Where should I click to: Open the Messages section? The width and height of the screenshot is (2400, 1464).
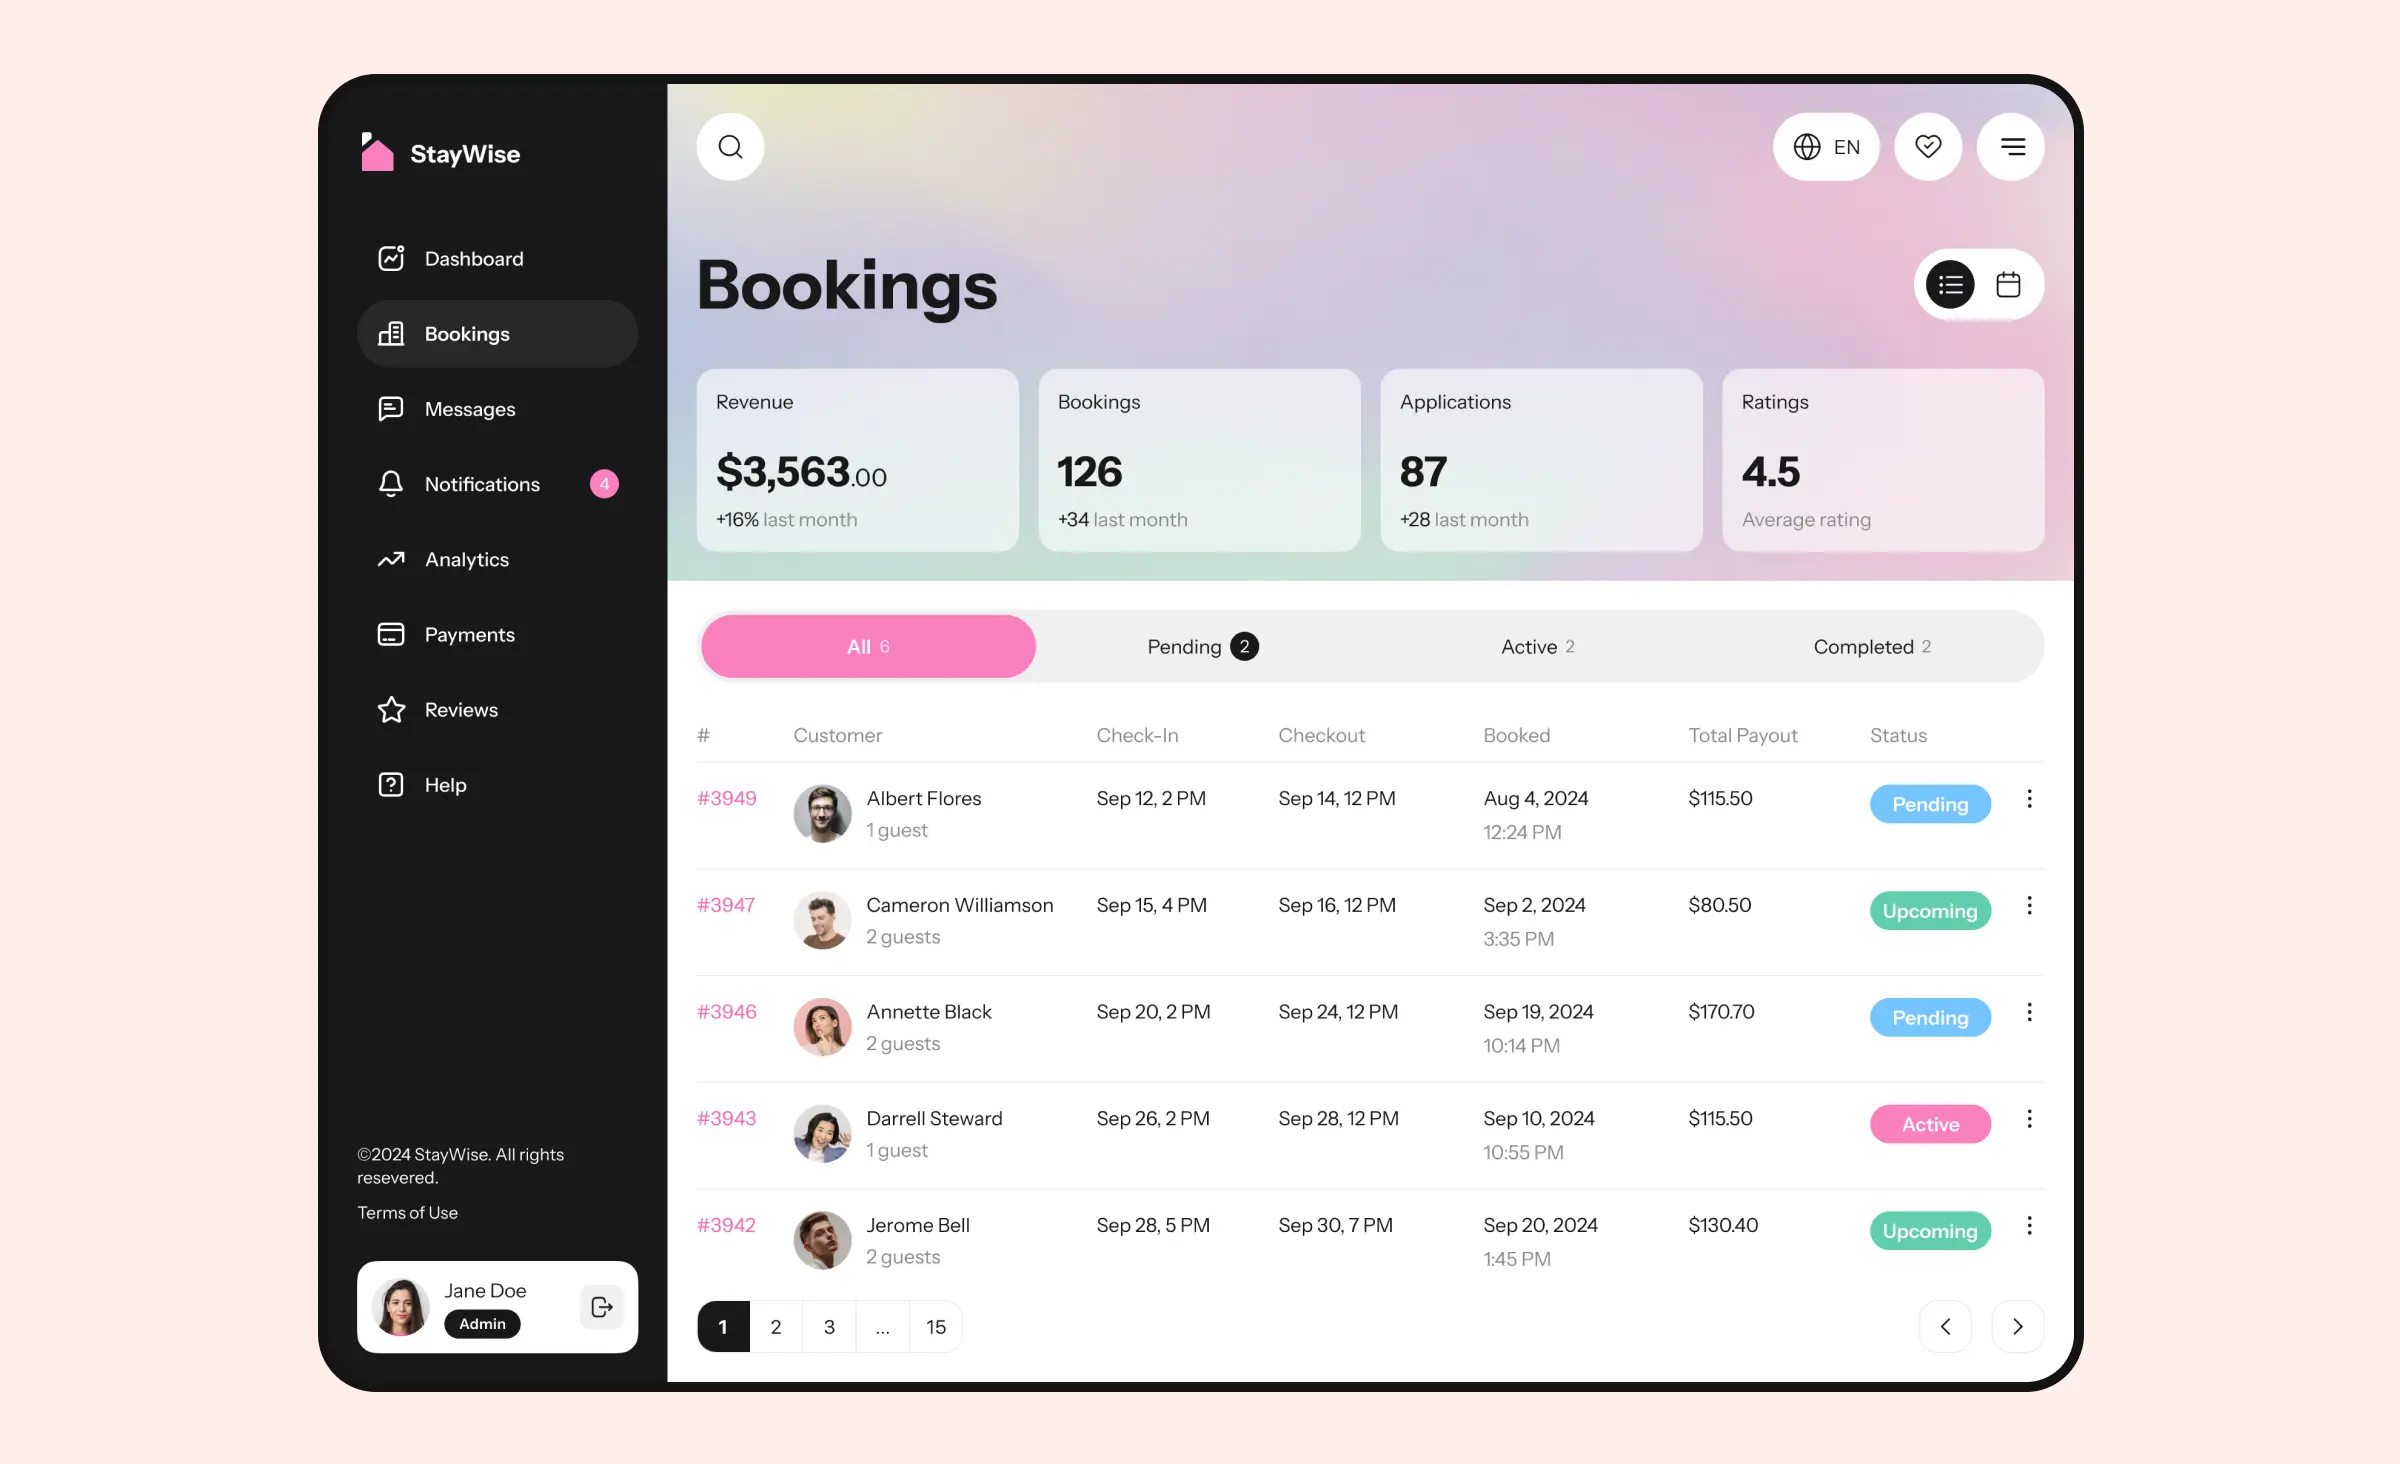tap(470, 408)
